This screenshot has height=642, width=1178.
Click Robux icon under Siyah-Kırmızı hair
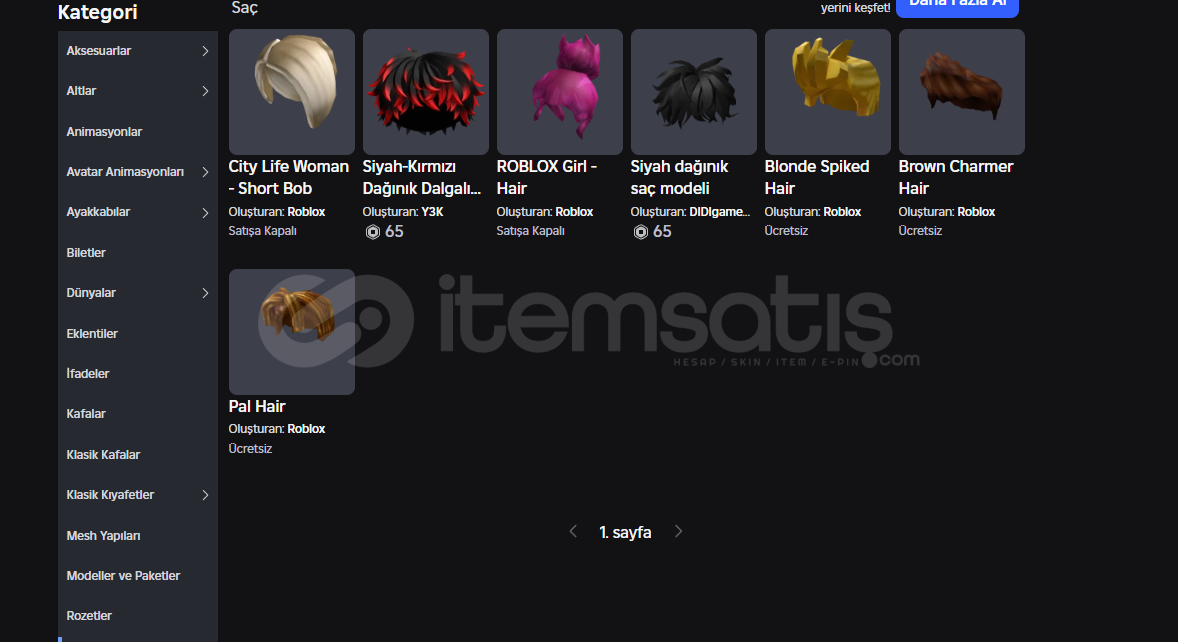tap(373, 232)
